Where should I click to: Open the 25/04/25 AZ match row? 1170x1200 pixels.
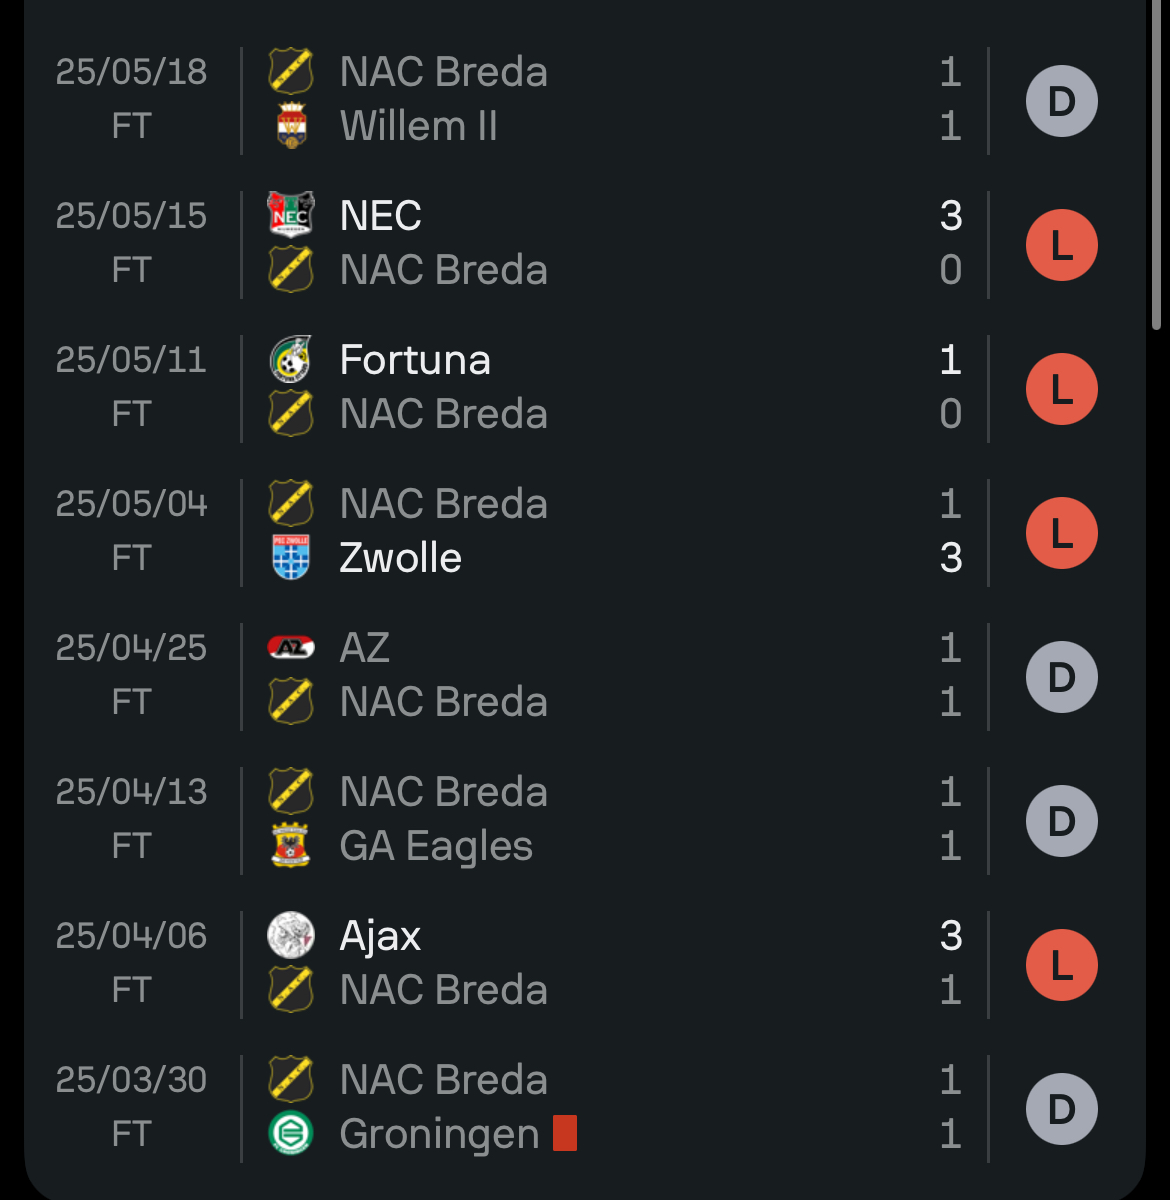(x=584, y=677)
